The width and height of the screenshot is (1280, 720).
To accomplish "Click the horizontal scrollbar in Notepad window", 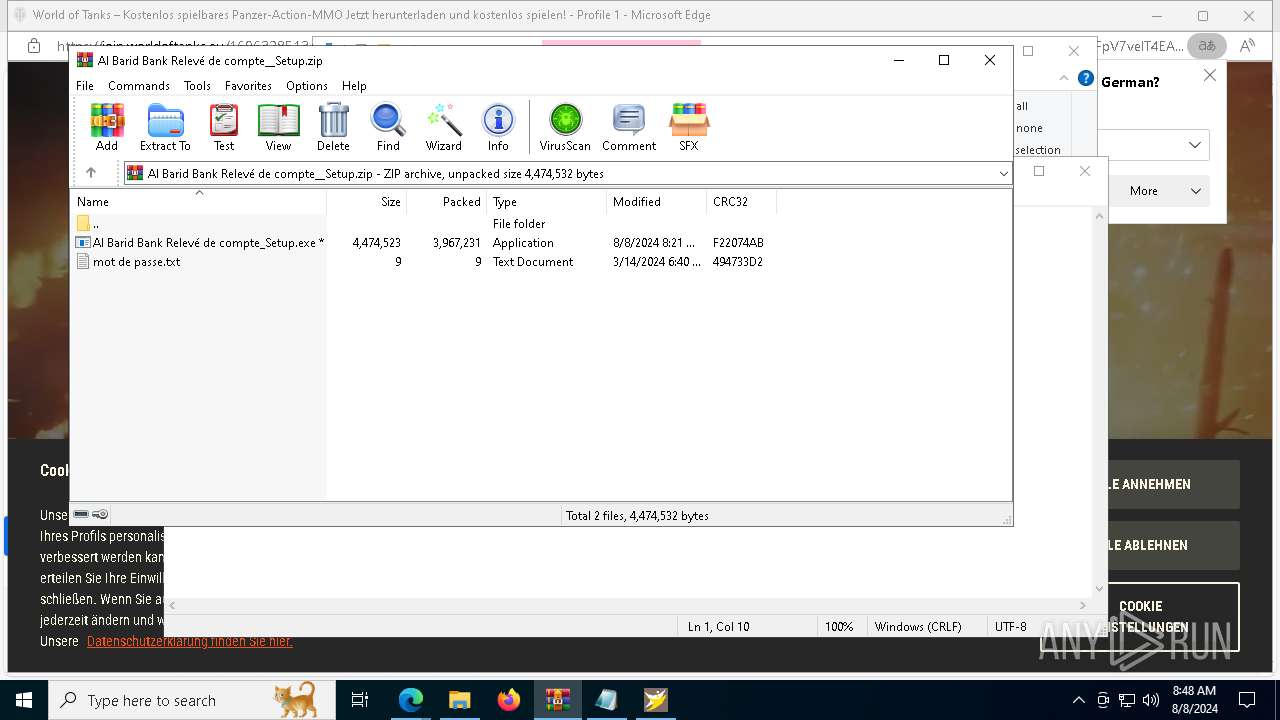I will coord(627,605).
